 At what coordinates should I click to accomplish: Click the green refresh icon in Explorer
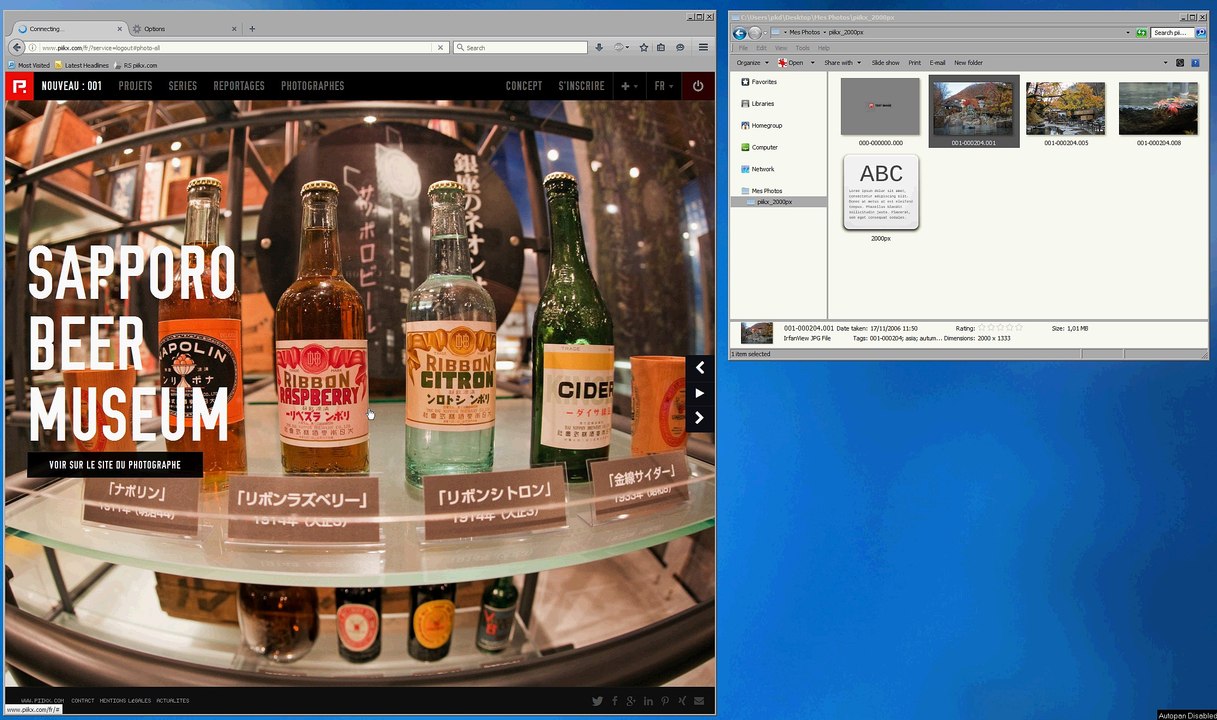tap(1141, 33)
